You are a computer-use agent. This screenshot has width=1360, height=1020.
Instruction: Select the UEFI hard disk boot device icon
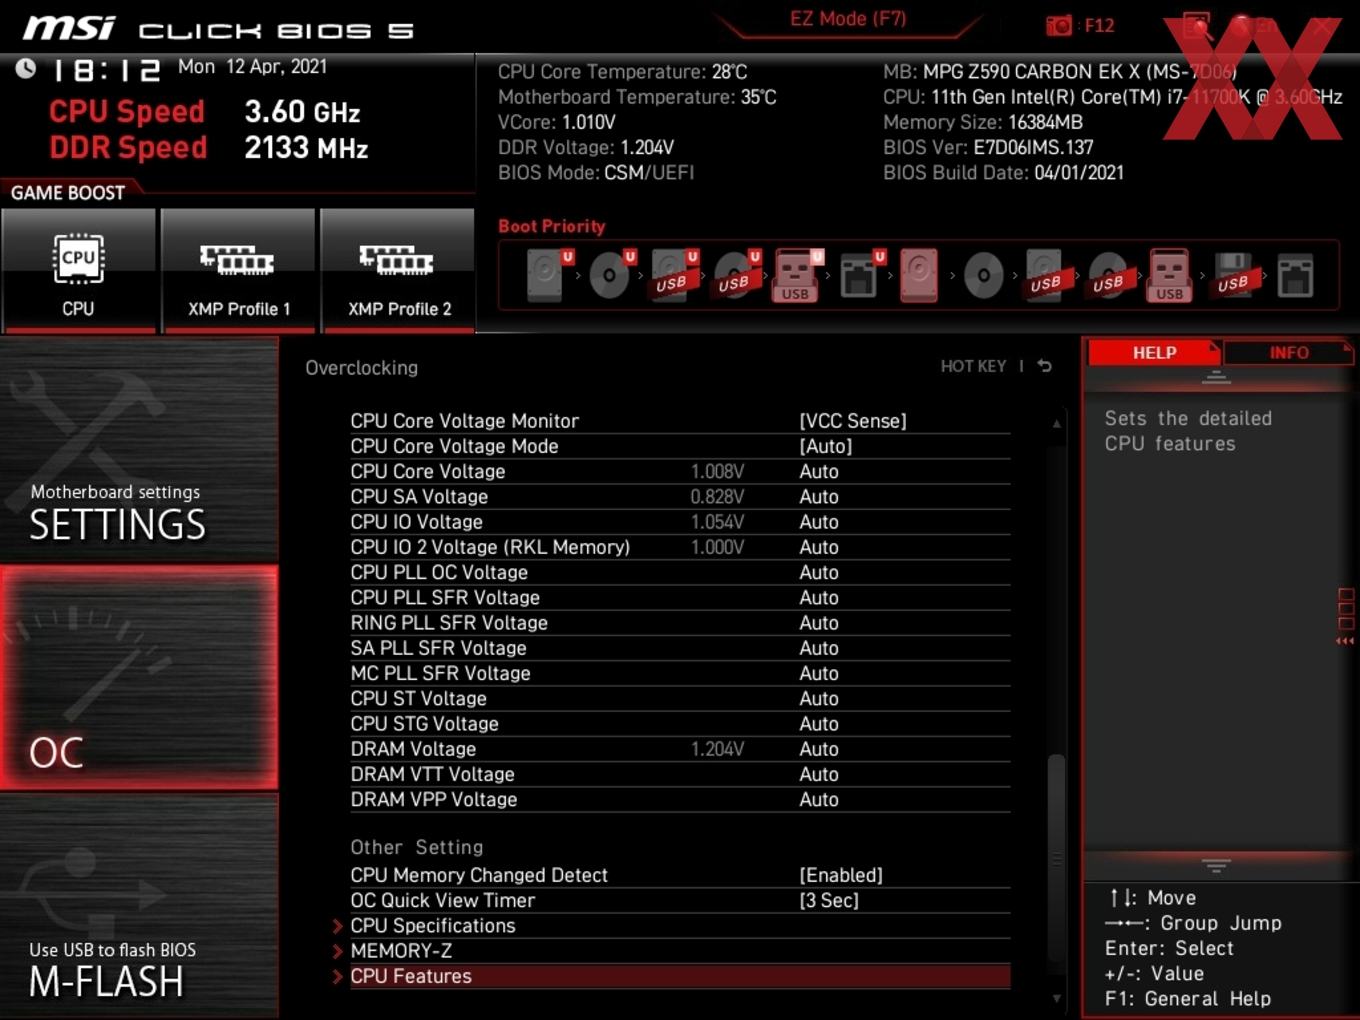(547, 275)
